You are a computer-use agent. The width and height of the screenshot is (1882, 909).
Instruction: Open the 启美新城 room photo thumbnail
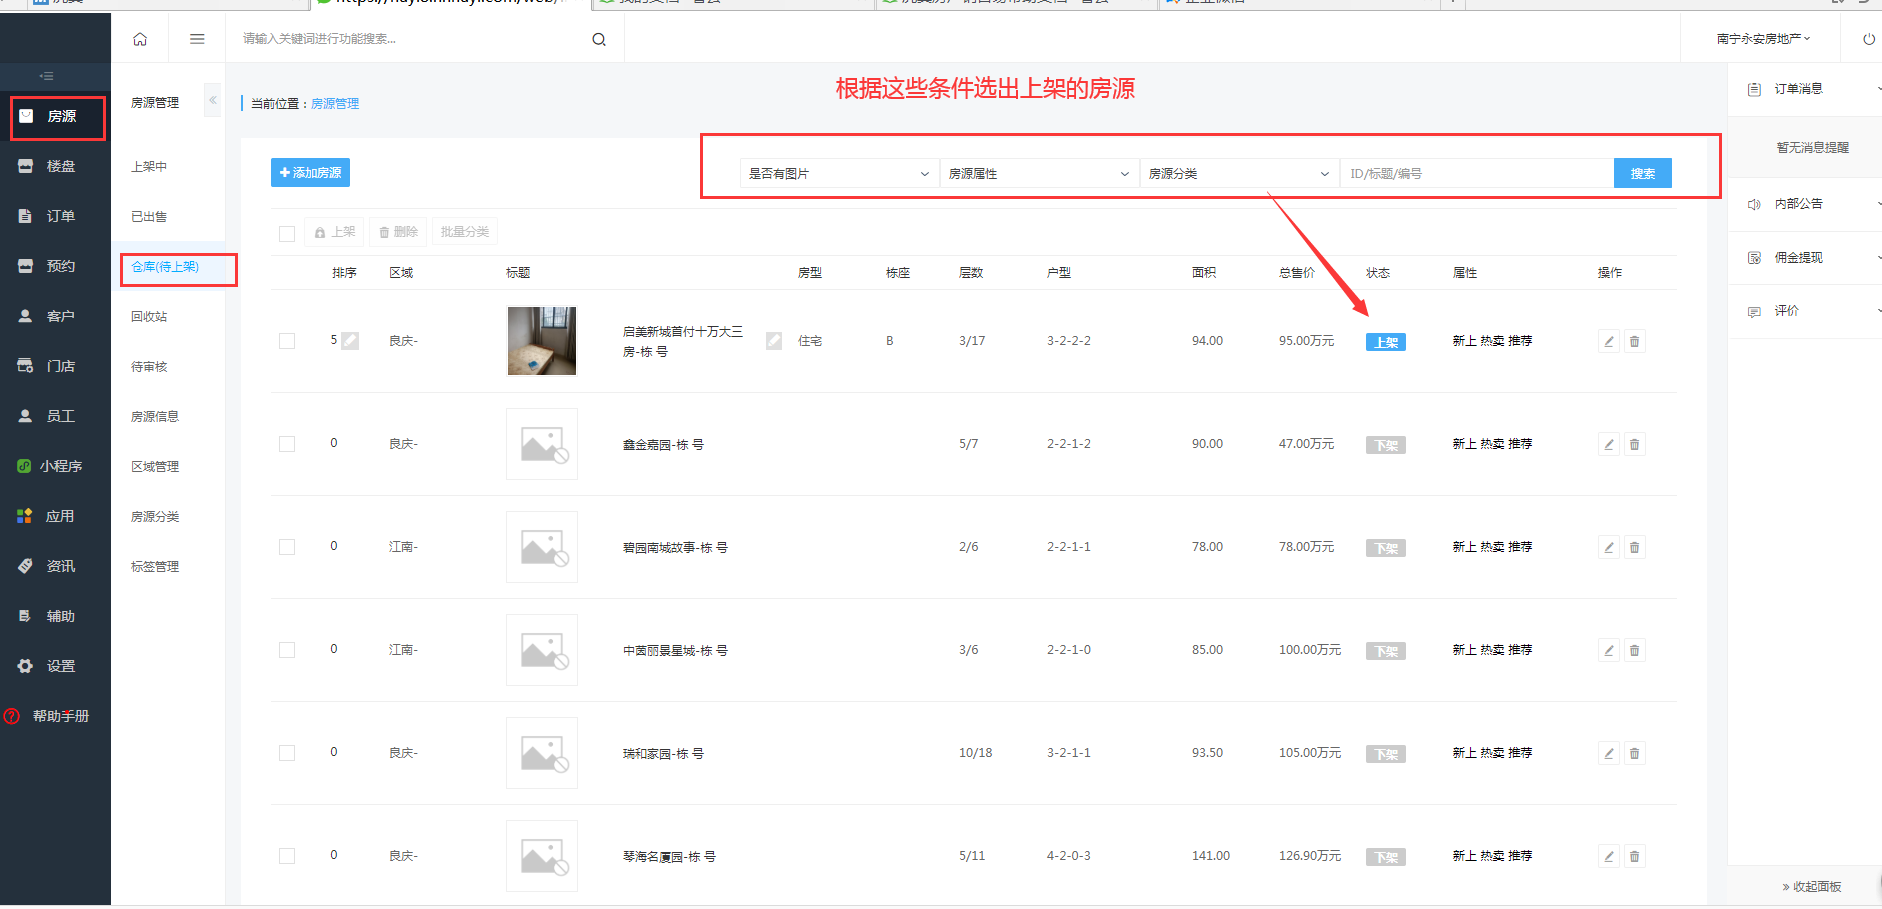pyautogui.click(x=542, y=341)
